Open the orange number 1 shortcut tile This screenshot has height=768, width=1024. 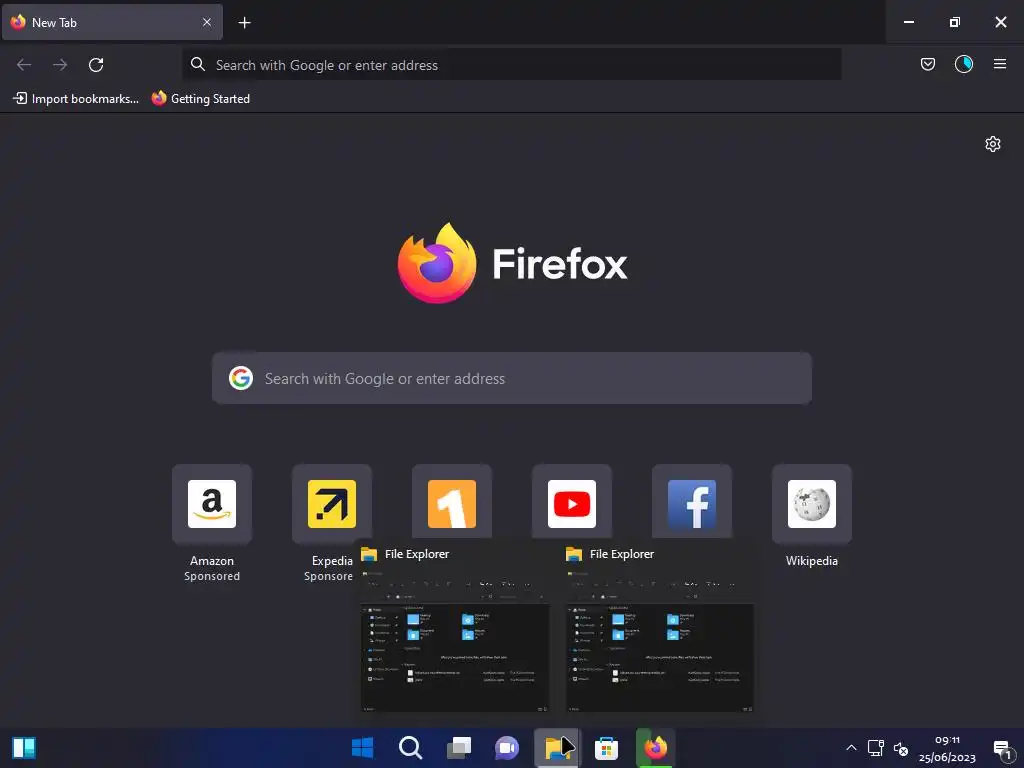[452, 502]
